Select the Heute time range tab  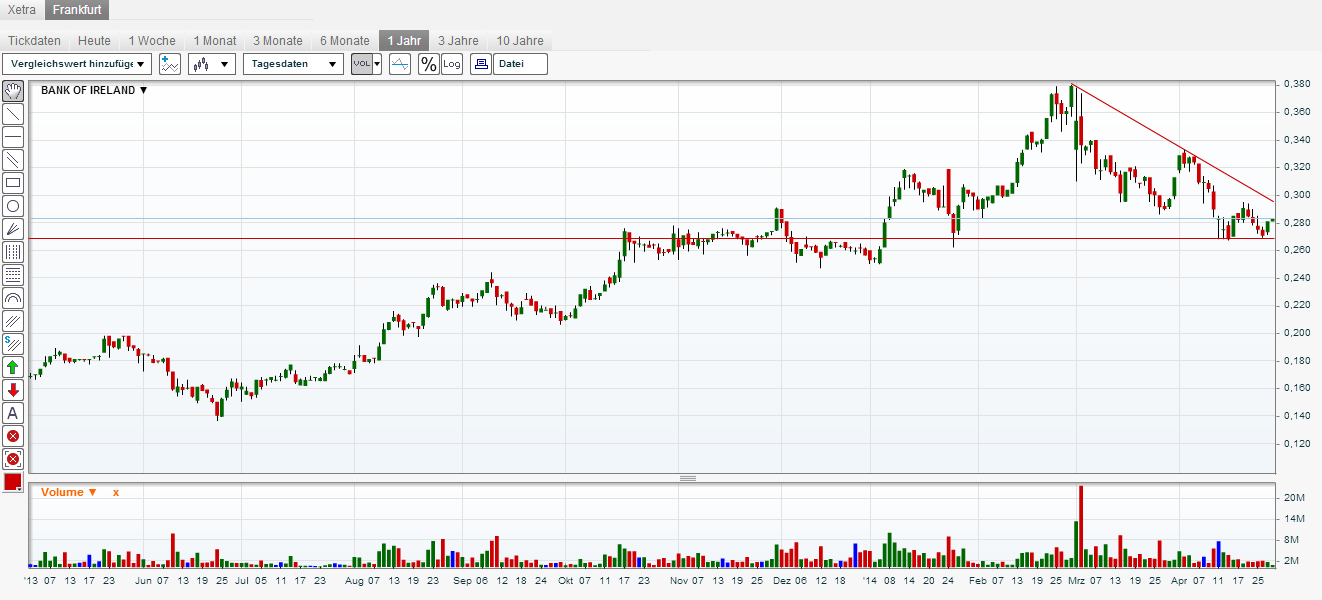(94, 41)
